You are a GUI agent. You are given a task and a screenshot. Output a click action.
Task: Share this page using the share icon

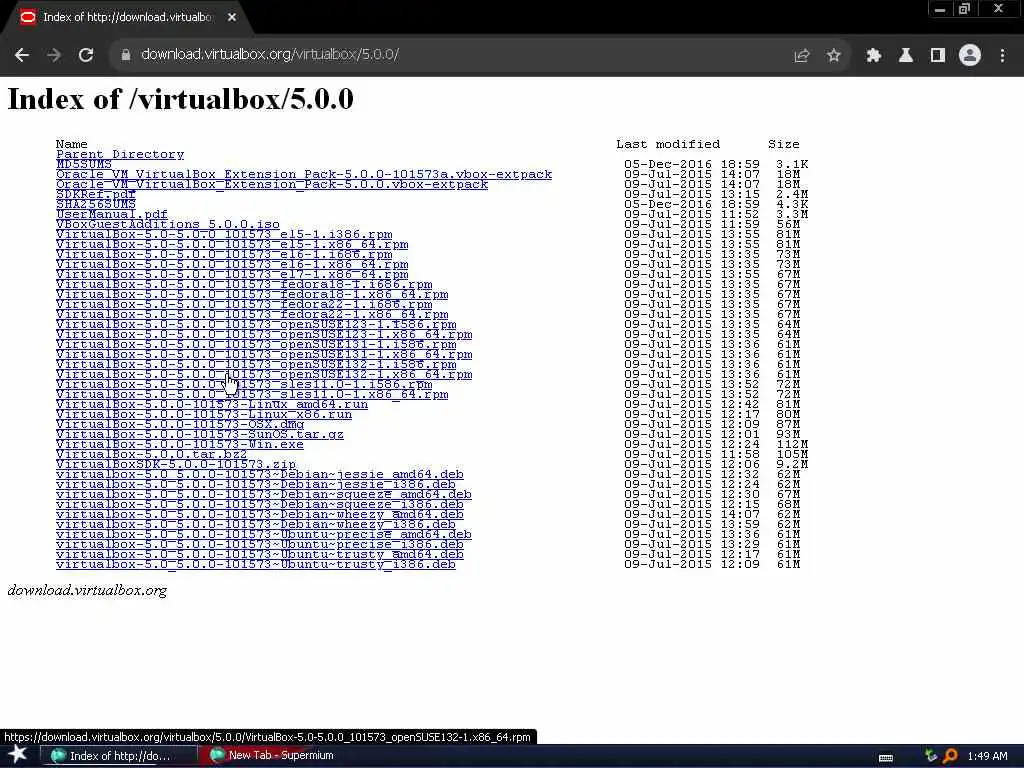[x=802, y=56]
